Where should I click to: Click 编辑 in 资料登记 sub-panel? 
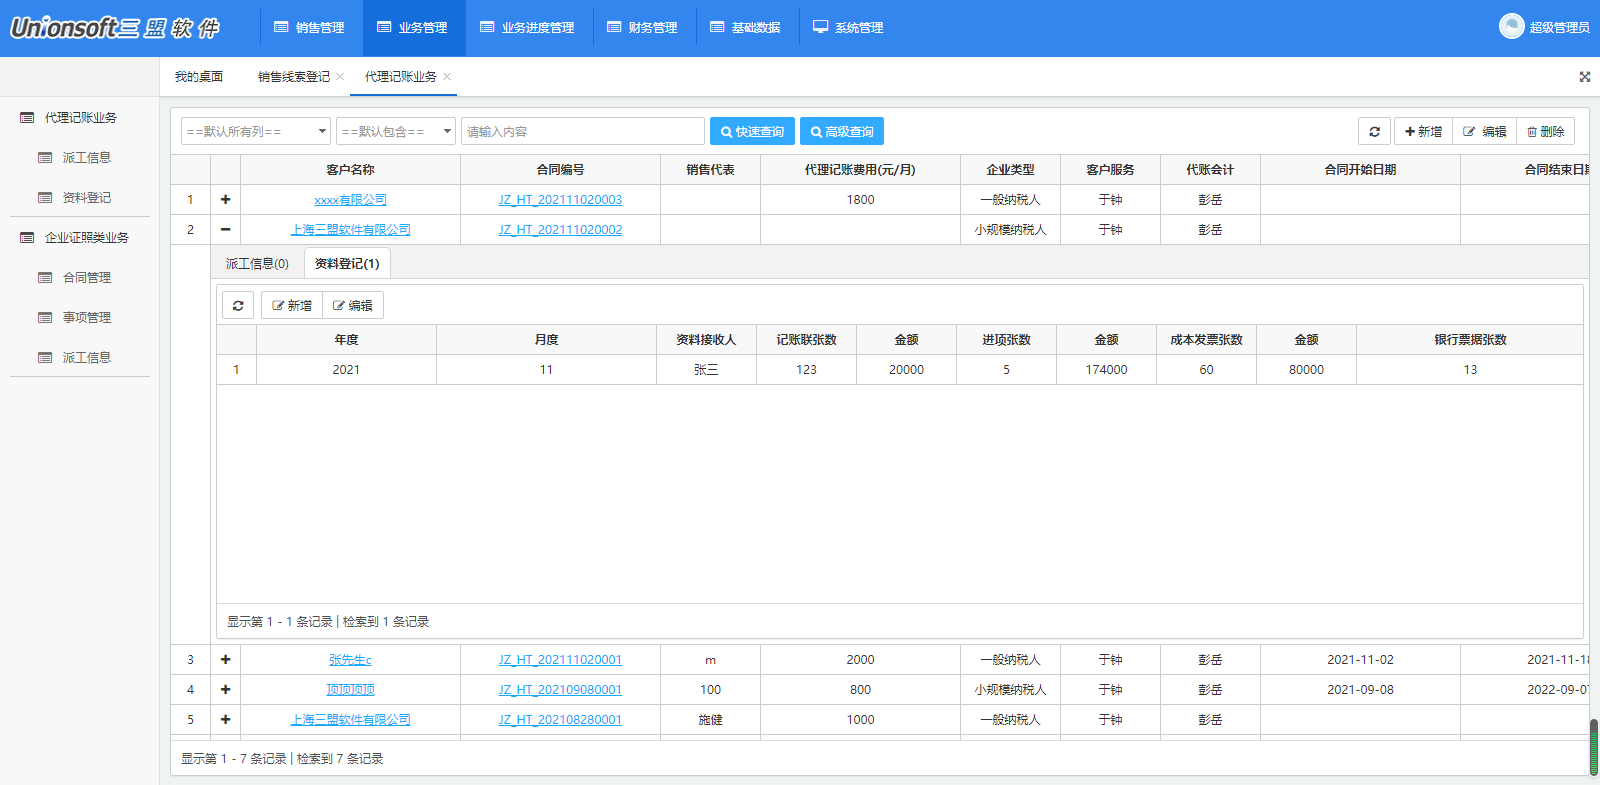pos(353,305)
